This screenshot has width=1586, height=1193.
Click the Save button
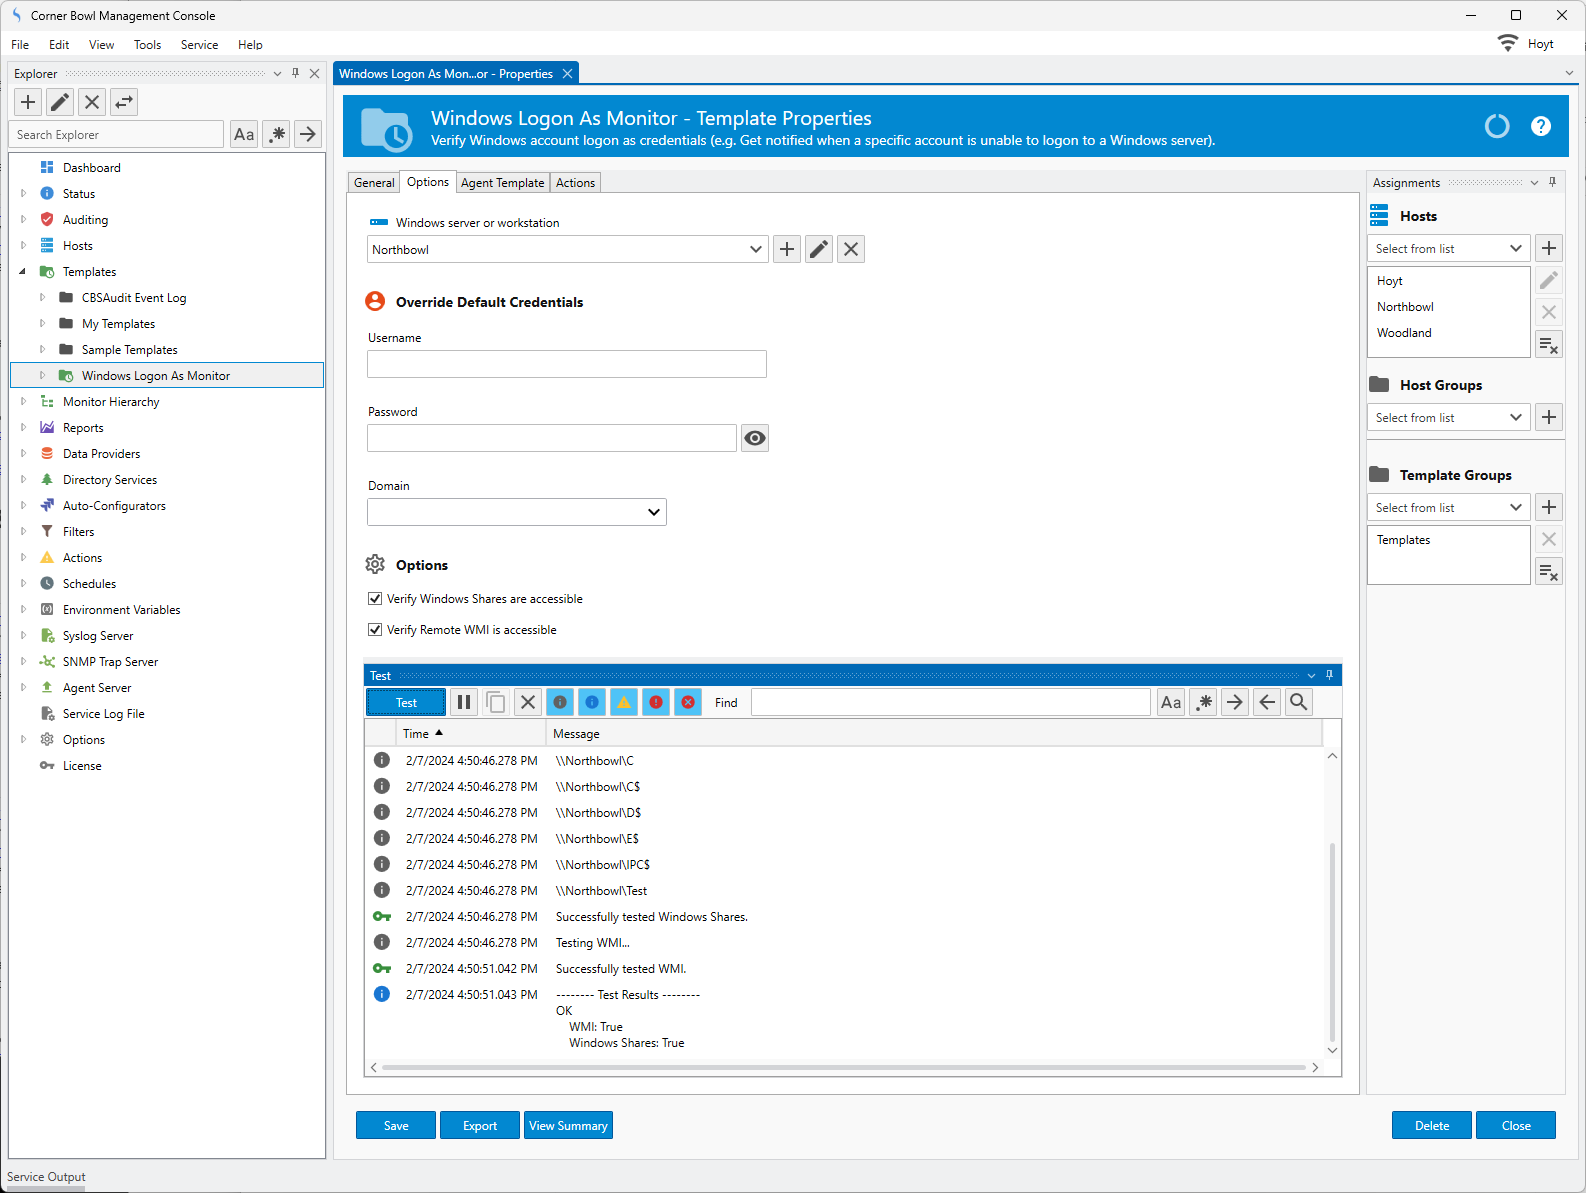click(396, 1126)
